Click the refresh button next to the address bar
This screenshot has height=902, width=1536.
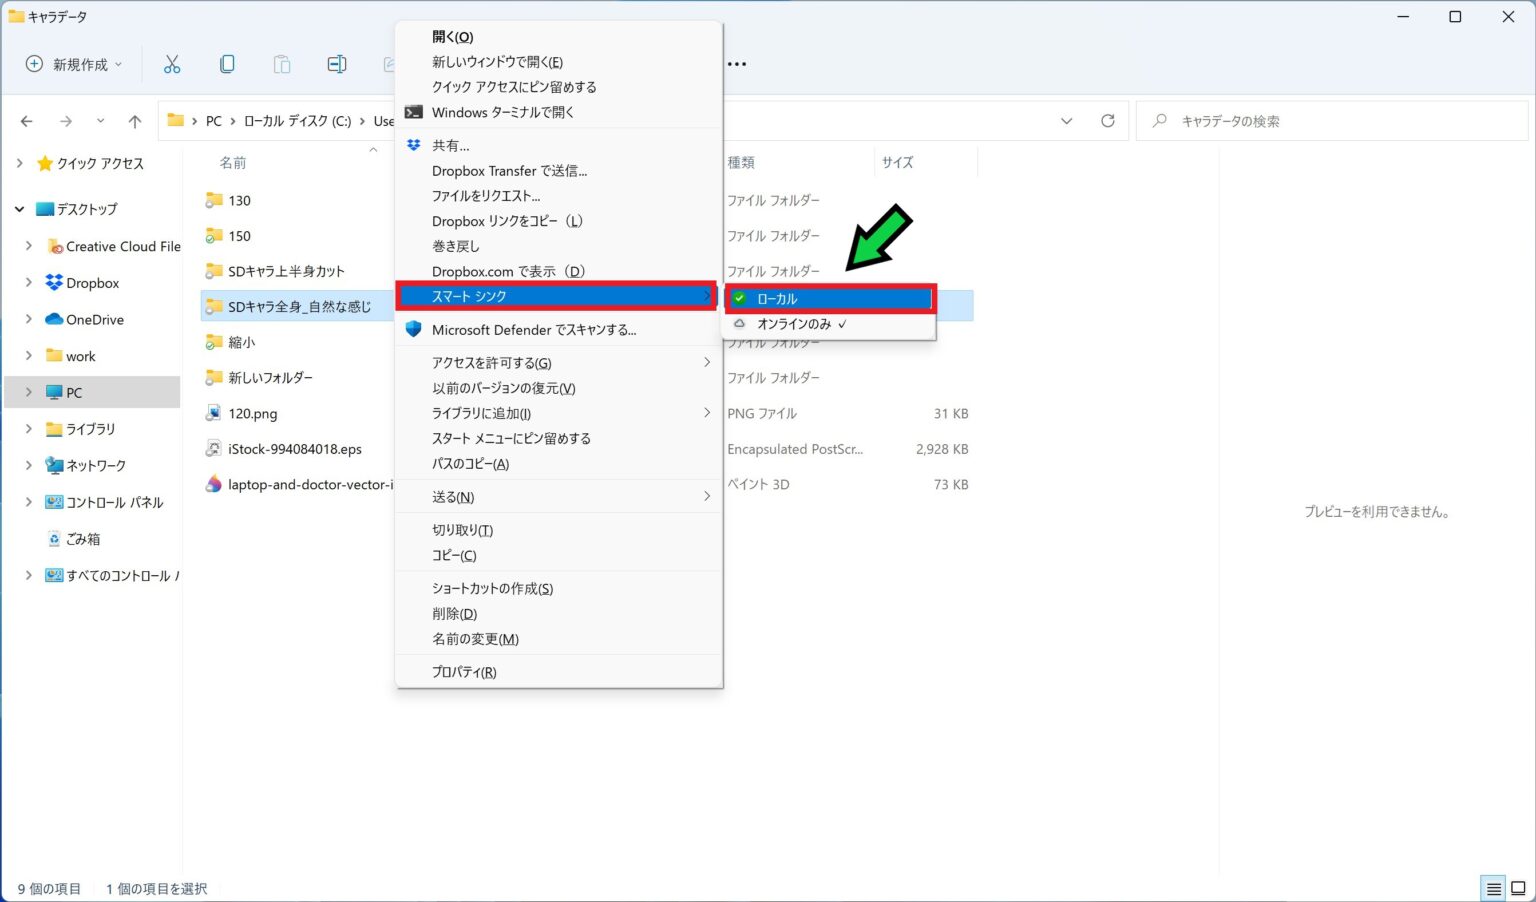pyautogui.click(x=1108, y=120)
